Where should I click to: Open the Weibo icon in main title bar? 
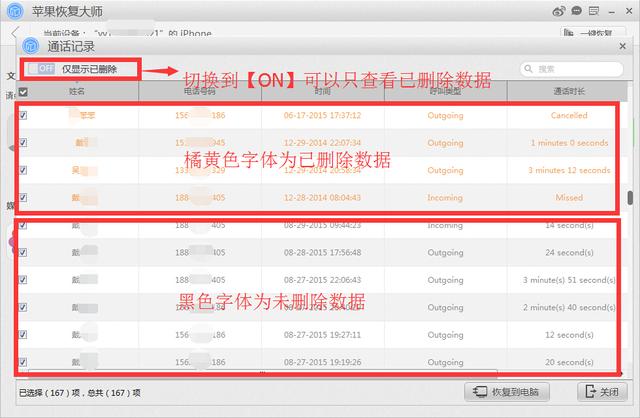click(x=559, y=11)
